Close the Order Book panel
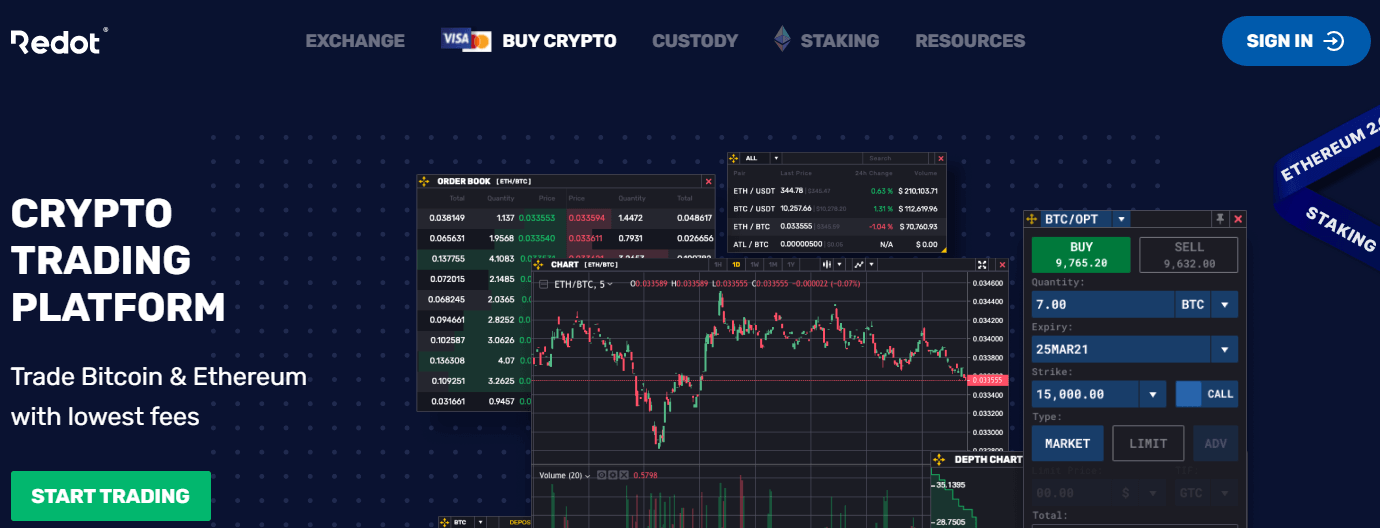This screenshot has height=528, width=1380. pyautogui.click(x=709, y=181)
